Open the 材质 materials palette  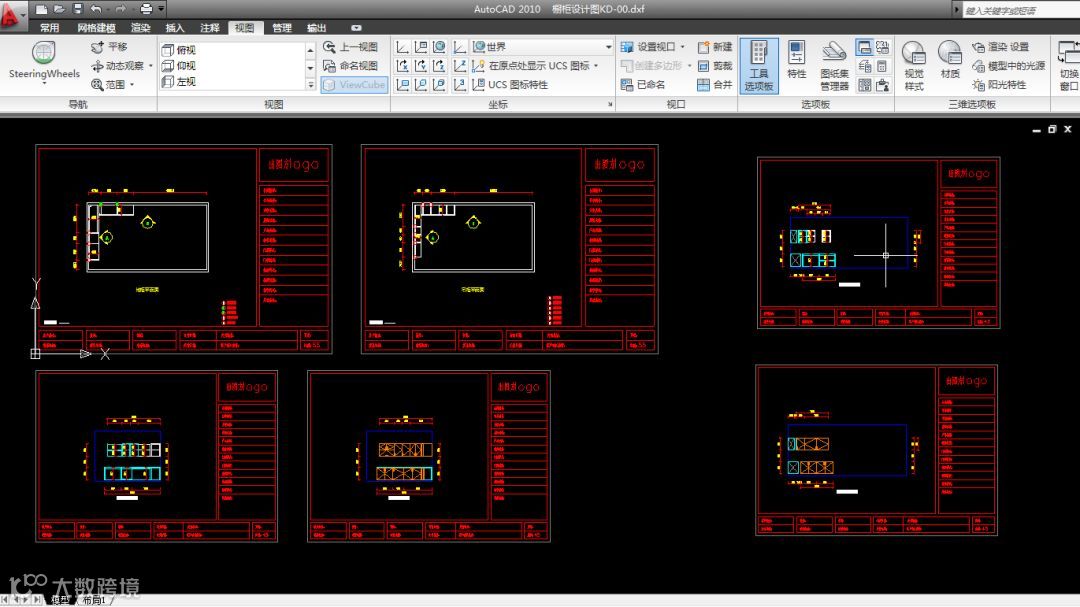pyautogui.click(x=950, y=61)
